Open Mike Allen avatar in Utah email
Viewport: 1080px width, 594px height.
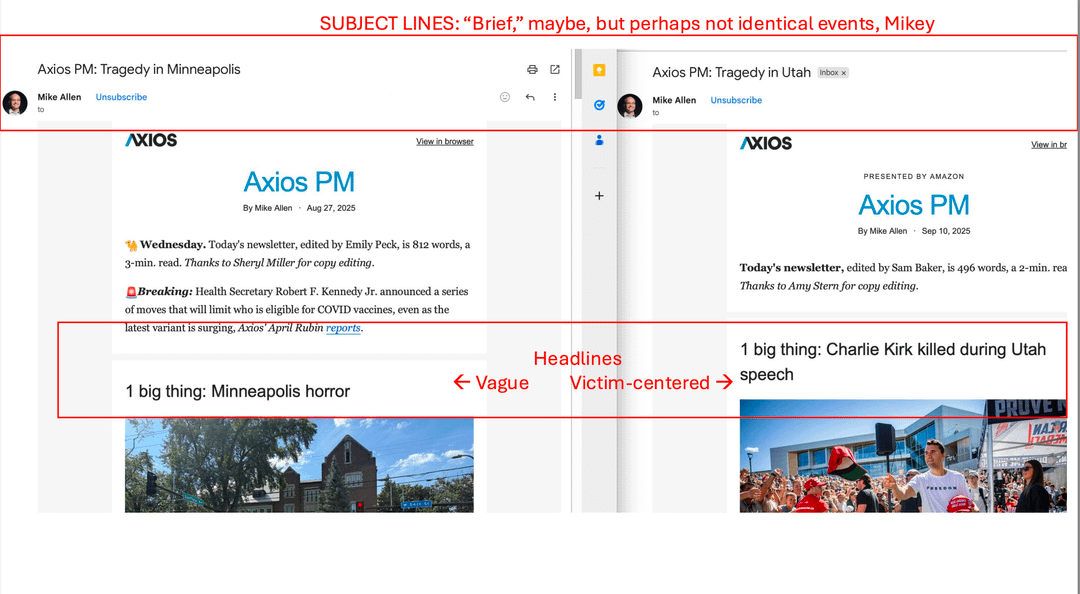tap(630, 105)
